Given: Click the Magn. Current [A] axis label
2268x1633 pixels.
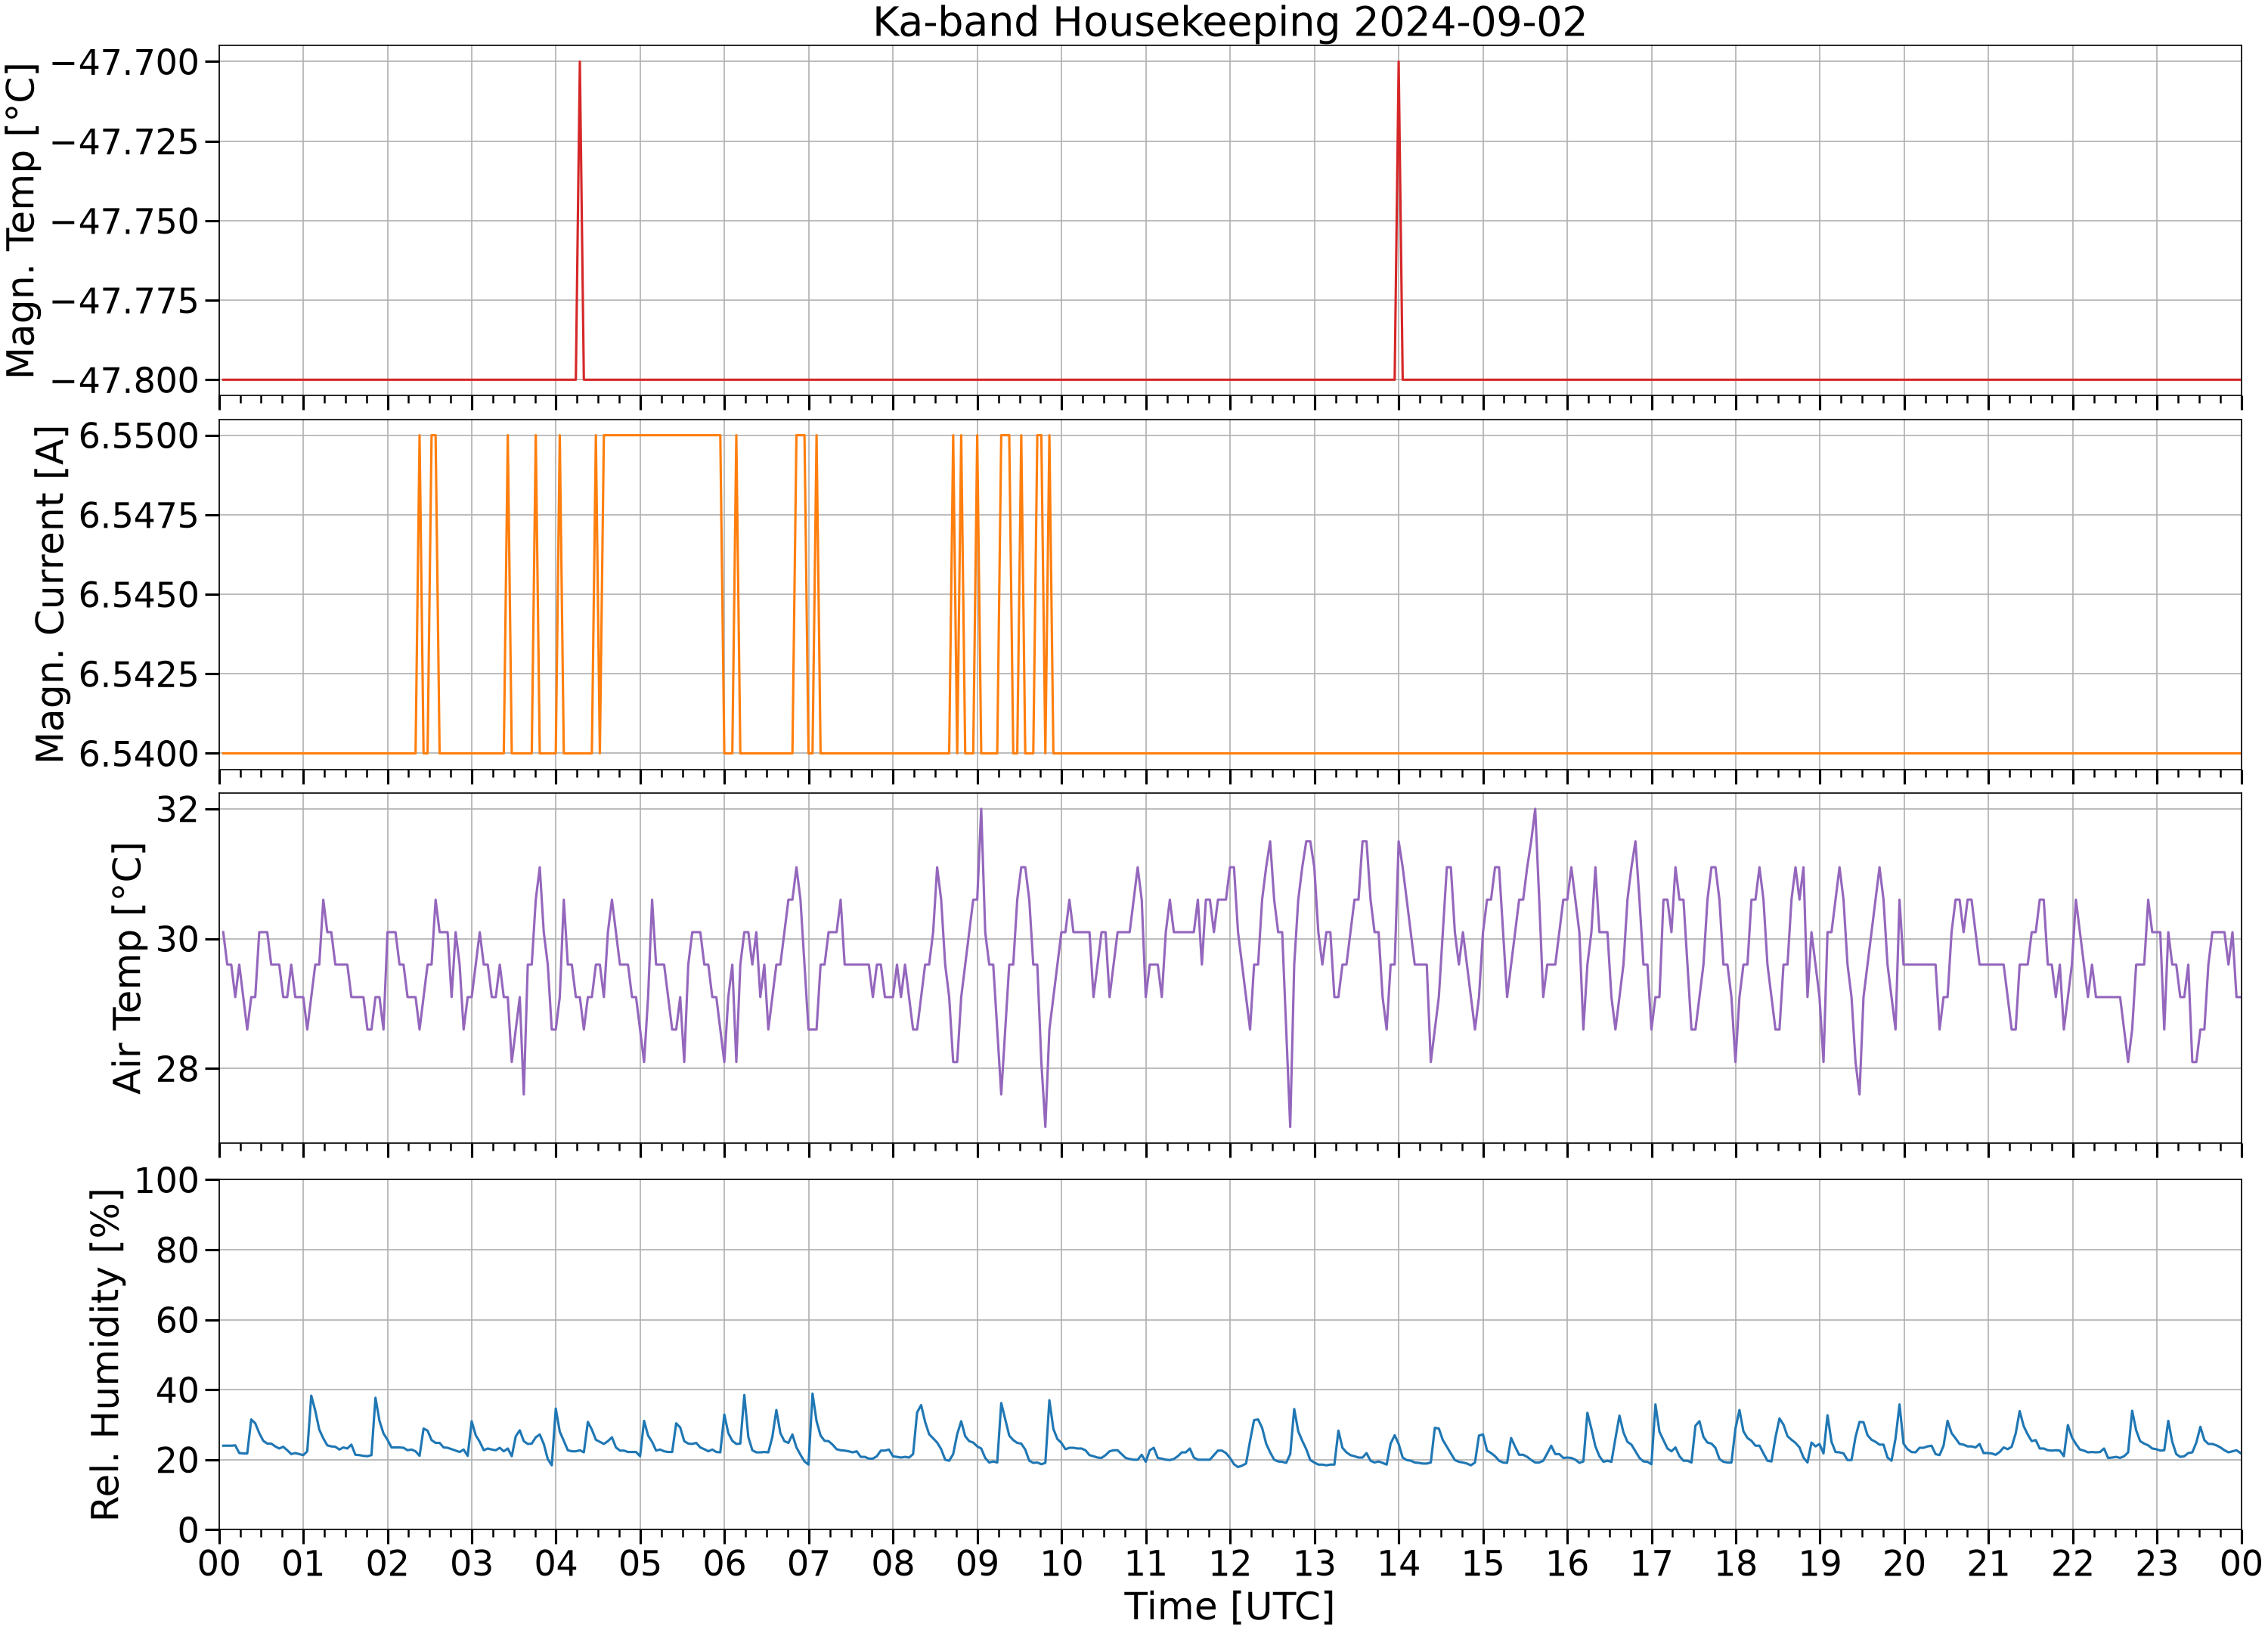Looking at the screenshot, I should (49, 595).
